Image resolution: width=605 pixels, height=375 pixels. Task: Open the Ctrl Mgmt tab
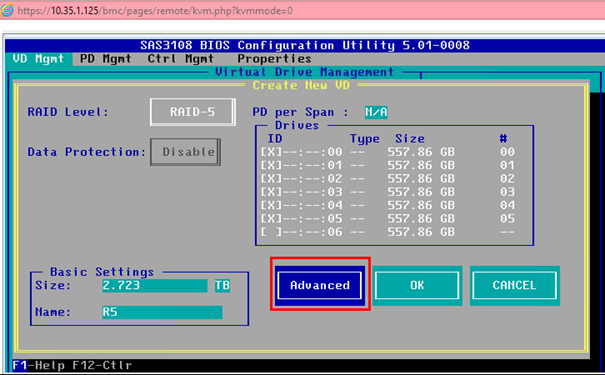(x=181, y=59)
